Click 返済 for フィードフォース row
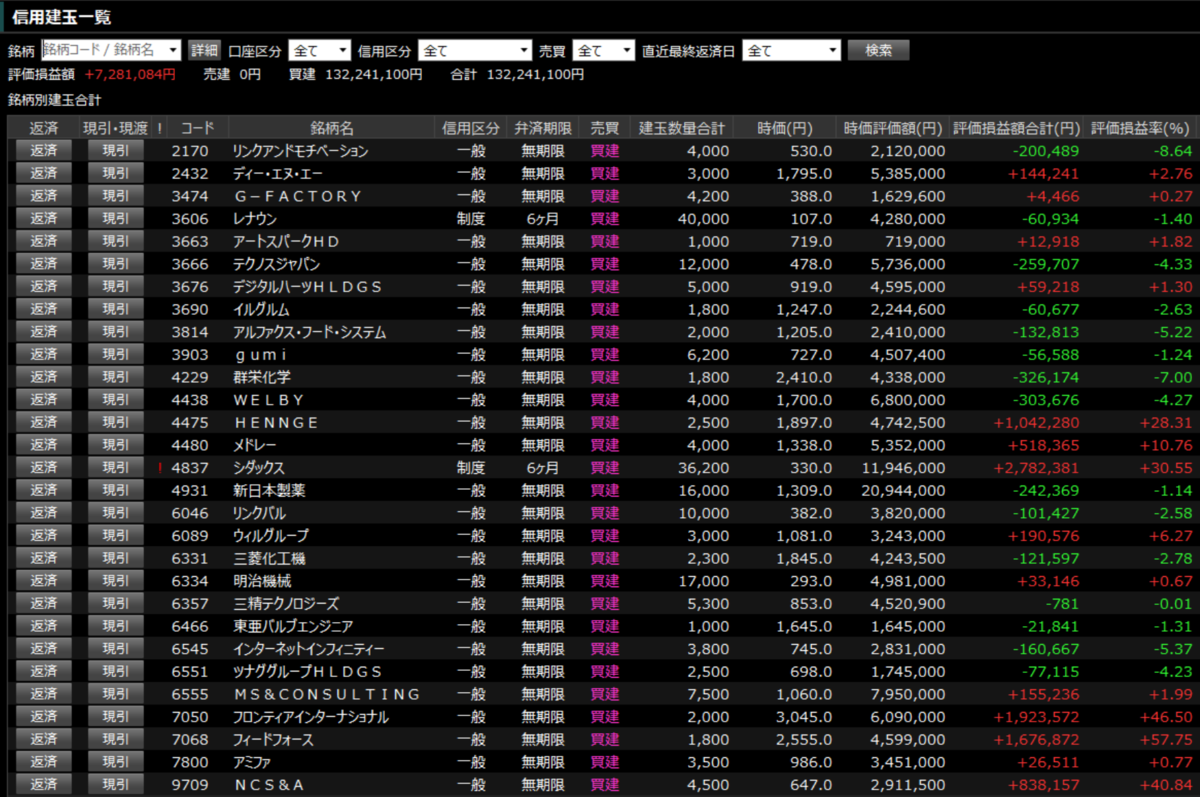Viewport: 1200px width, 797px height. pos(44,739)
